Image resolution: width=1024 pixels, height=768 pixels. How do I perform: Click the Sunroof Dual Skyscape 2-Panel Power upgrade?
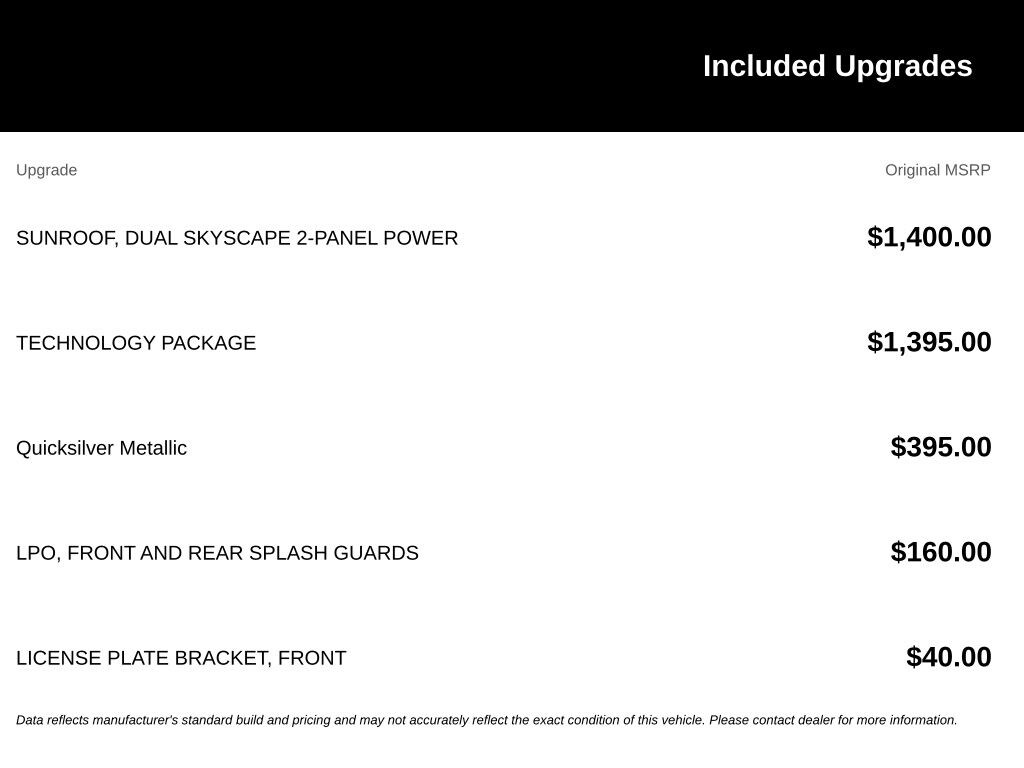(x=237, y=238)
